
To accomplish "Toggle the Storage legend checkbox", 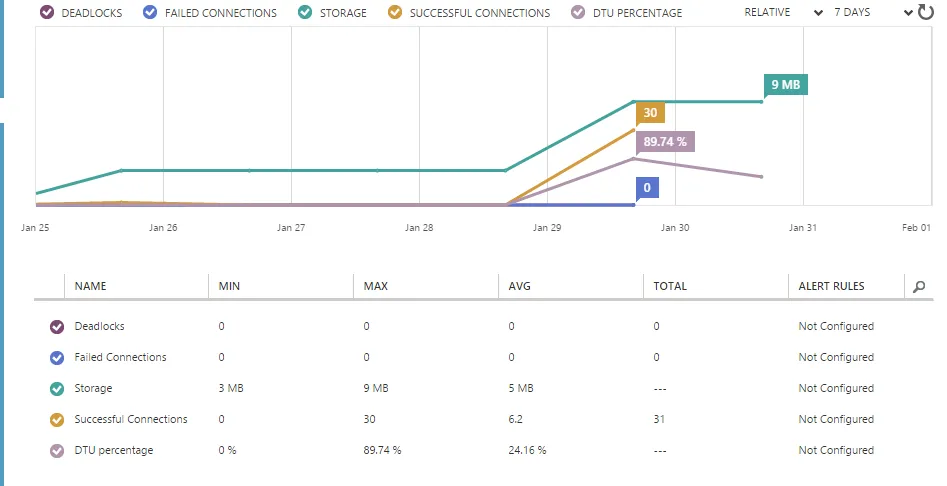I will tap(305, 13).
